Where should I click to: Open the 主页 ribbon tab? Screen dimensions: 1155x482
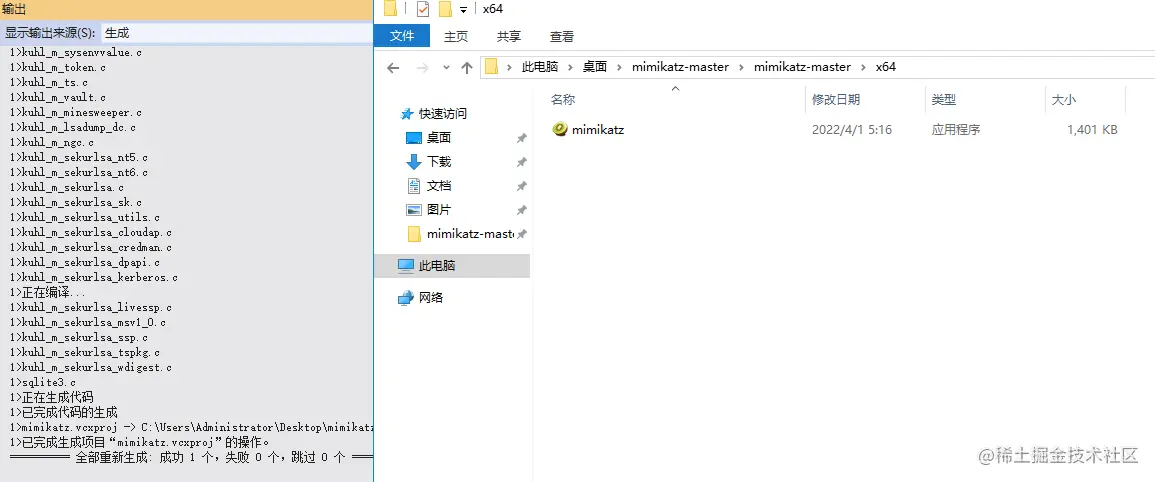(x=456, y=36)
